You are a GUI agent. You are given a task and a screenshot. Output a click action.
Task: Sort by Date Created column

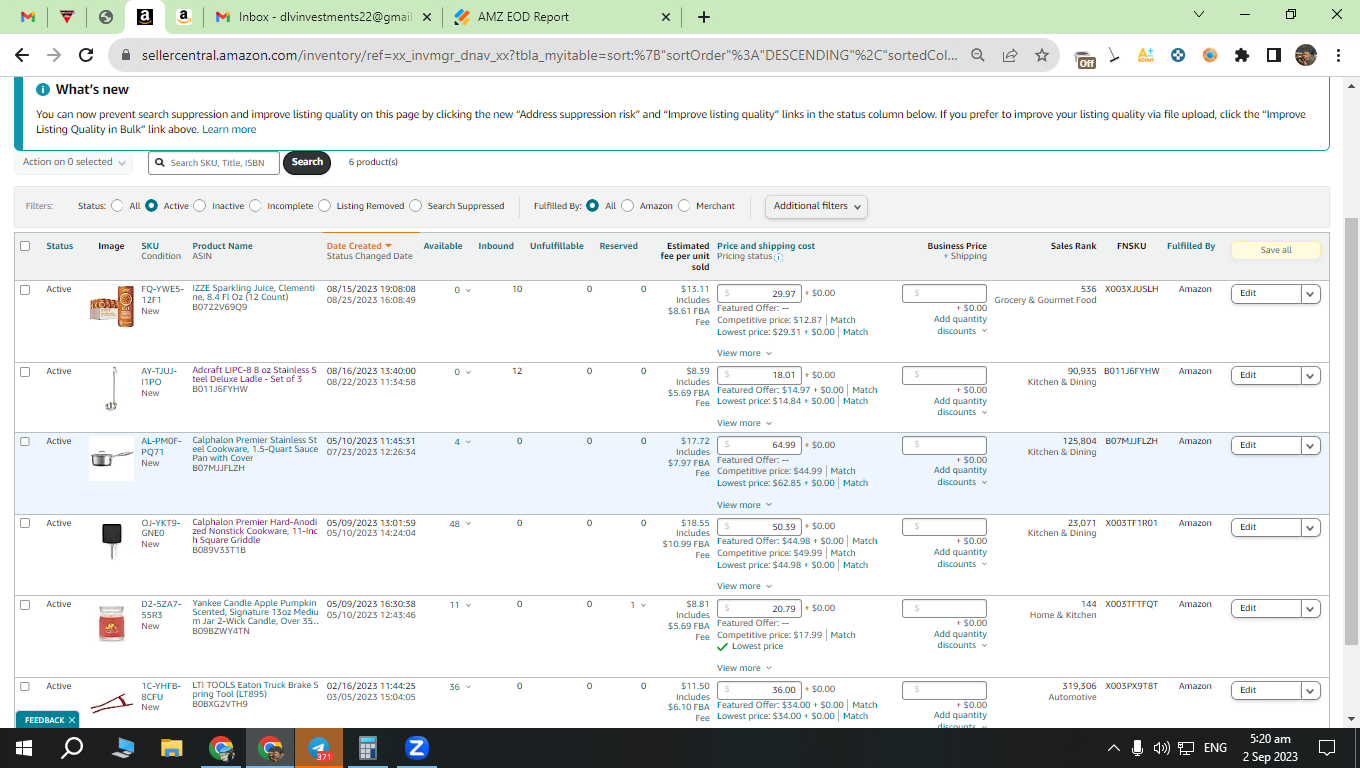coord(359,246)
